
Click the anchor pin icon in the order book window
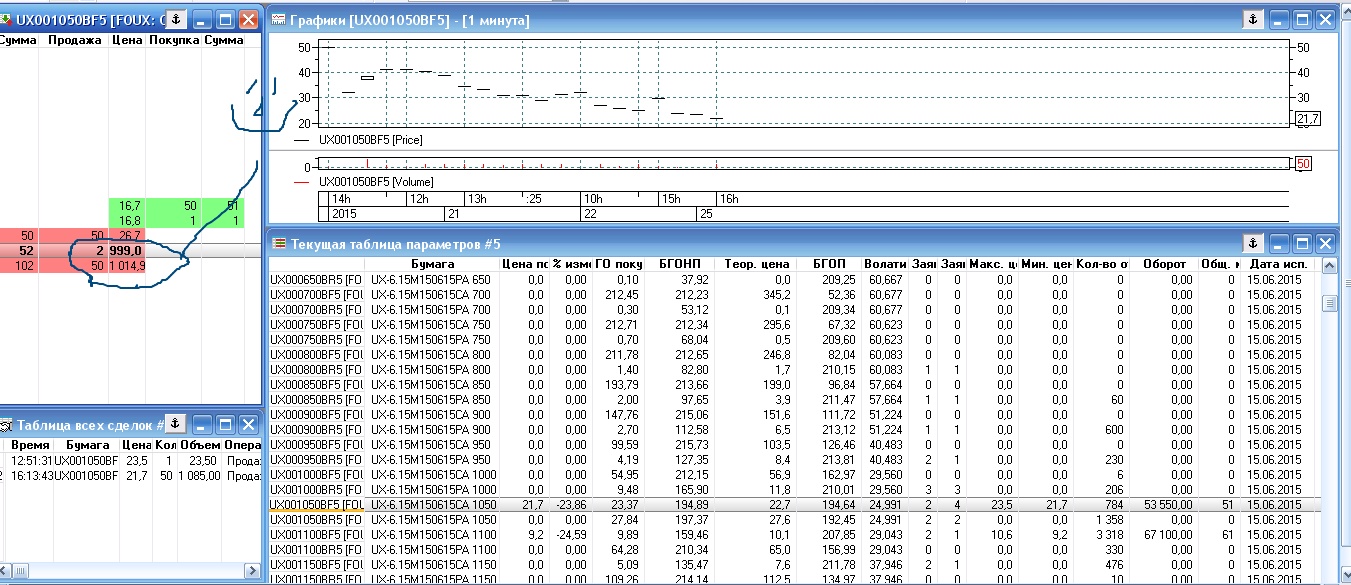(174, 19)
